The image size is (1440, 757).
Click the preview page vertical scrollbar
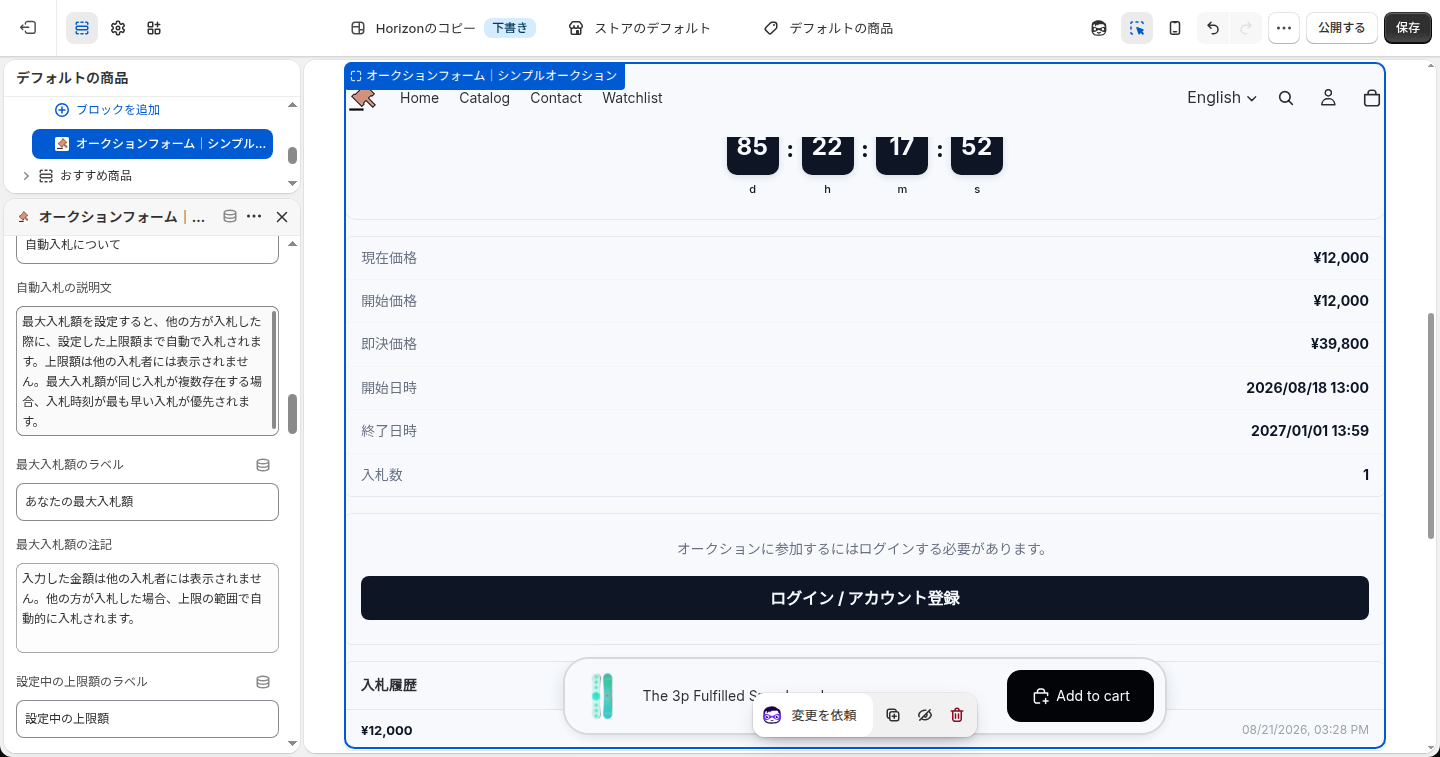click(x=1431, y=427)
